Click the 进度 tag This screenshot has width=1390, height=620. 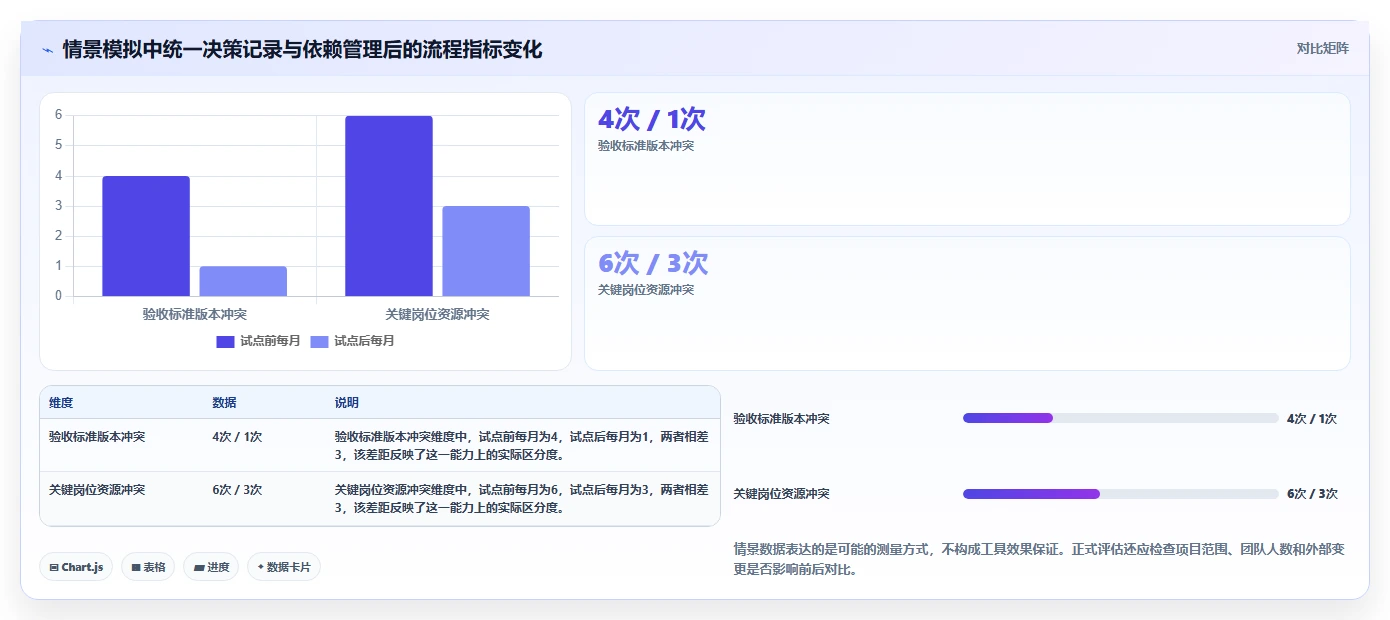[211, 567]
